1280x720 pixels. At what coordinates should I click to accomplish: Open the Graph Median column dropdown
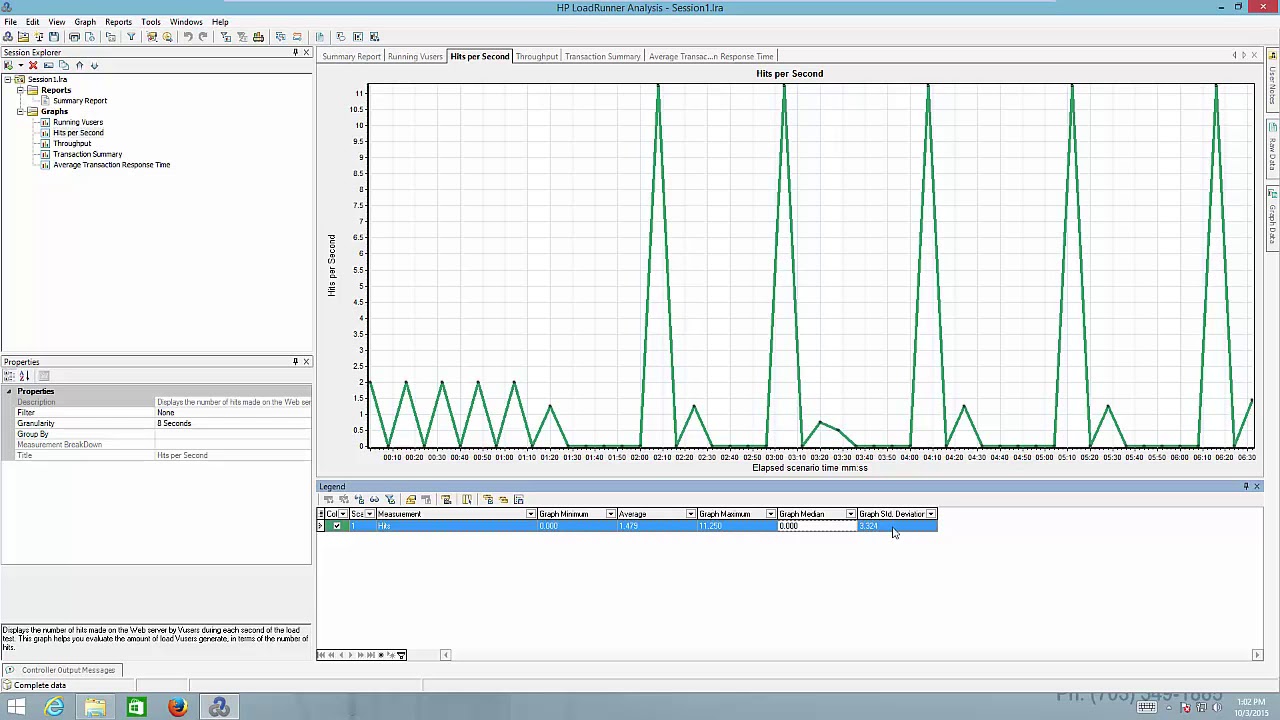click(850, 514)
